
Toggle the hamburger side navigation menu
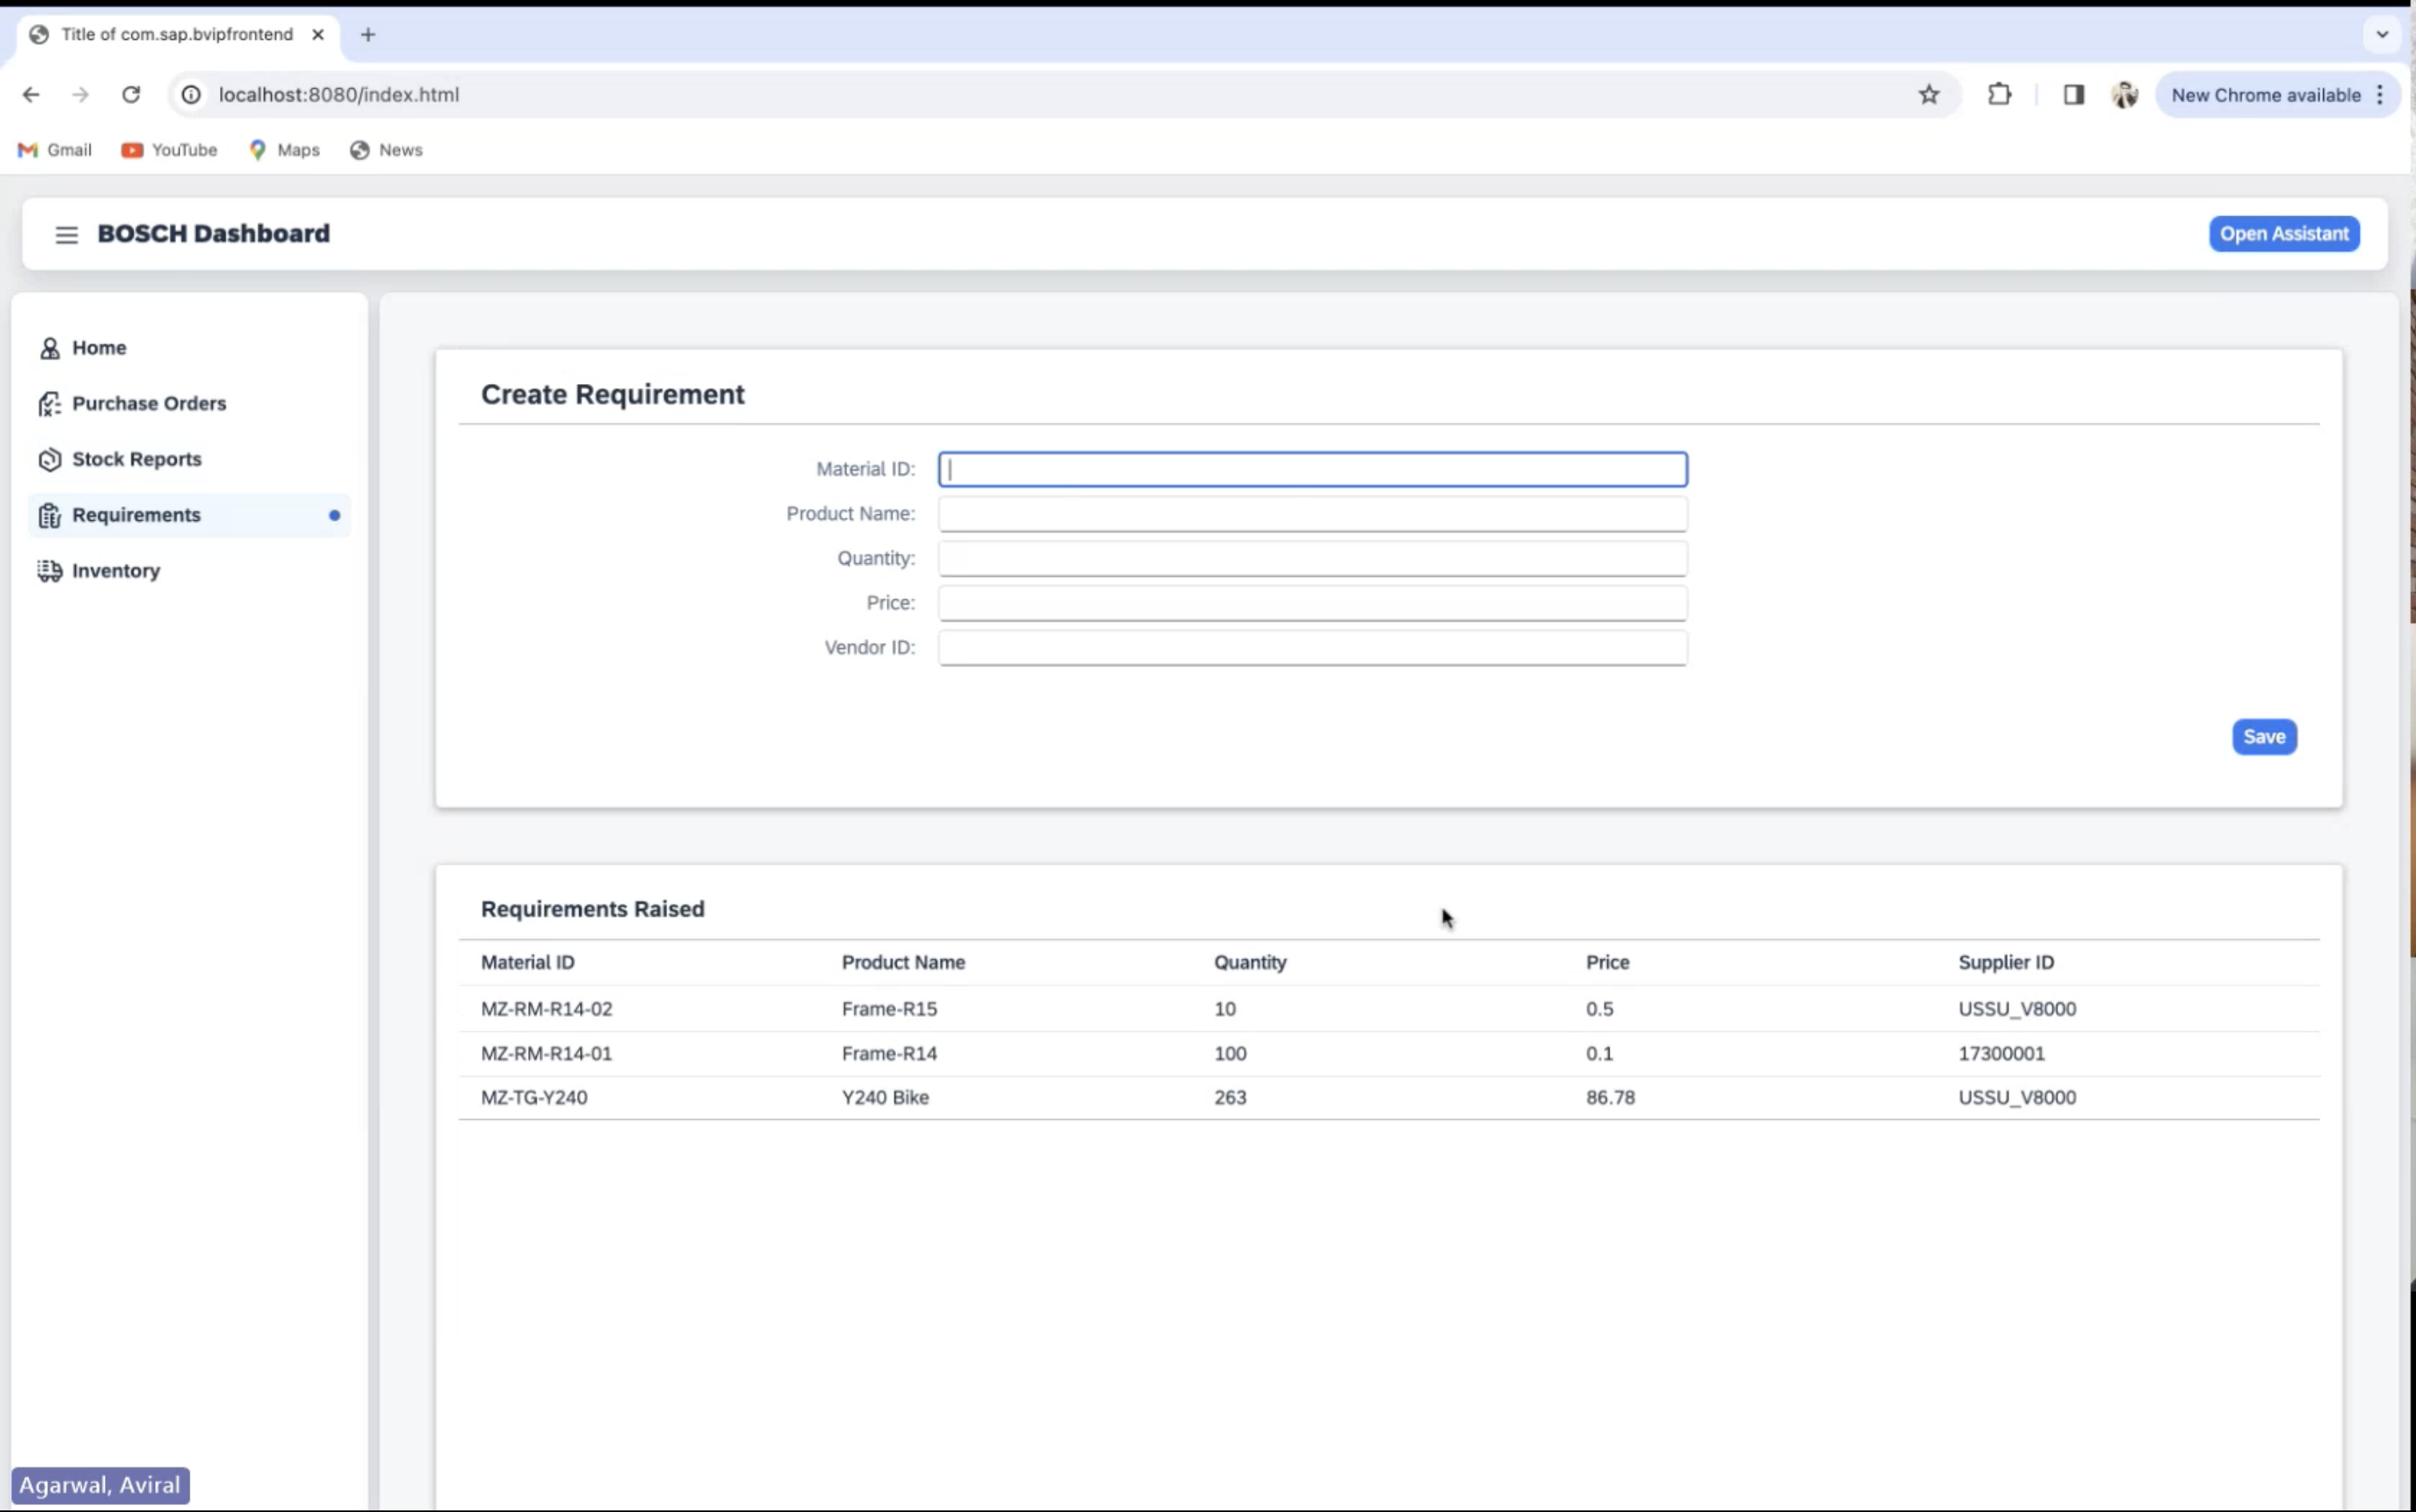tap(66, 234)
